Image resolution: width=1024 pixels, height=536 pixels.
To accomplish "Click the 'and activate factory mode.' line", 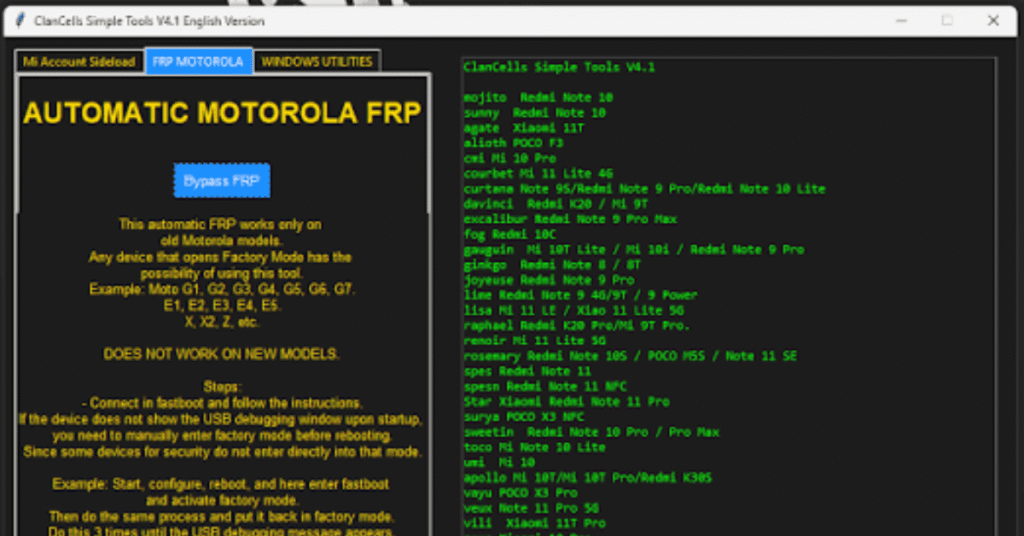I will [222, 500].
